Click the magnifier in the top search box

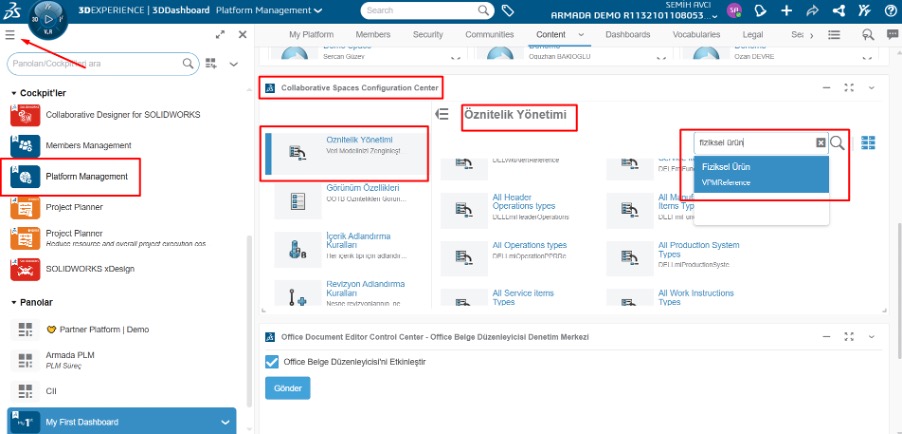[x=484, y=10]
